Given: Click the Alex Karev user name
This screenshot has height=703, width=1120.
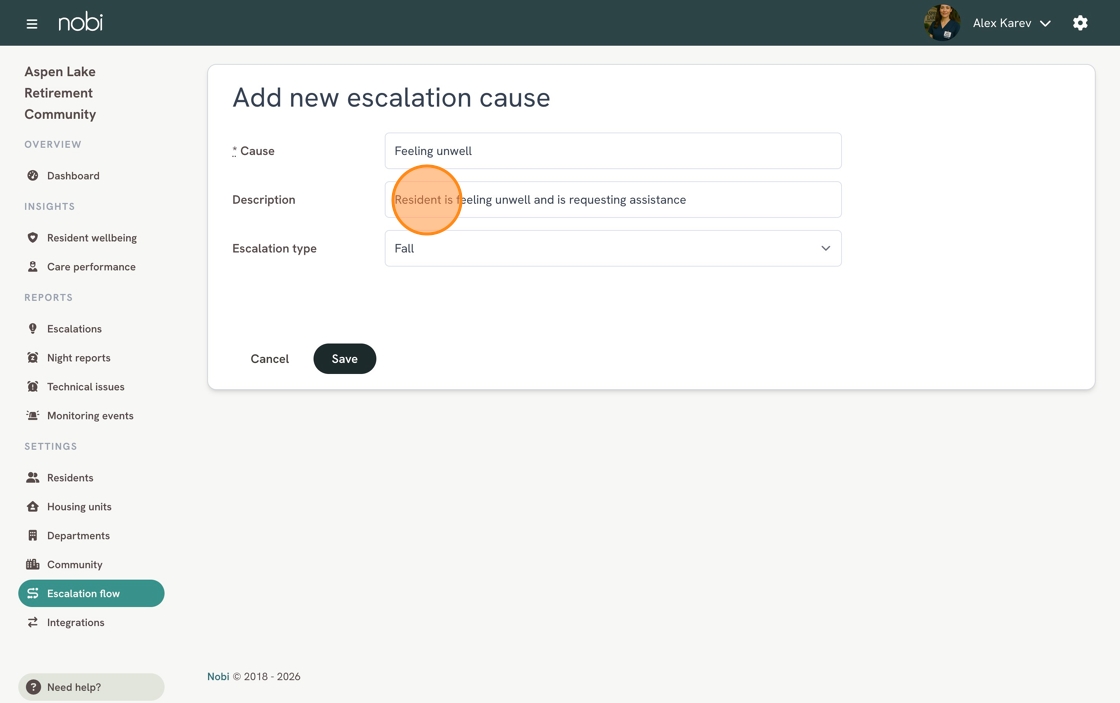Looking at the screenshot, I should coord(1001,24).
